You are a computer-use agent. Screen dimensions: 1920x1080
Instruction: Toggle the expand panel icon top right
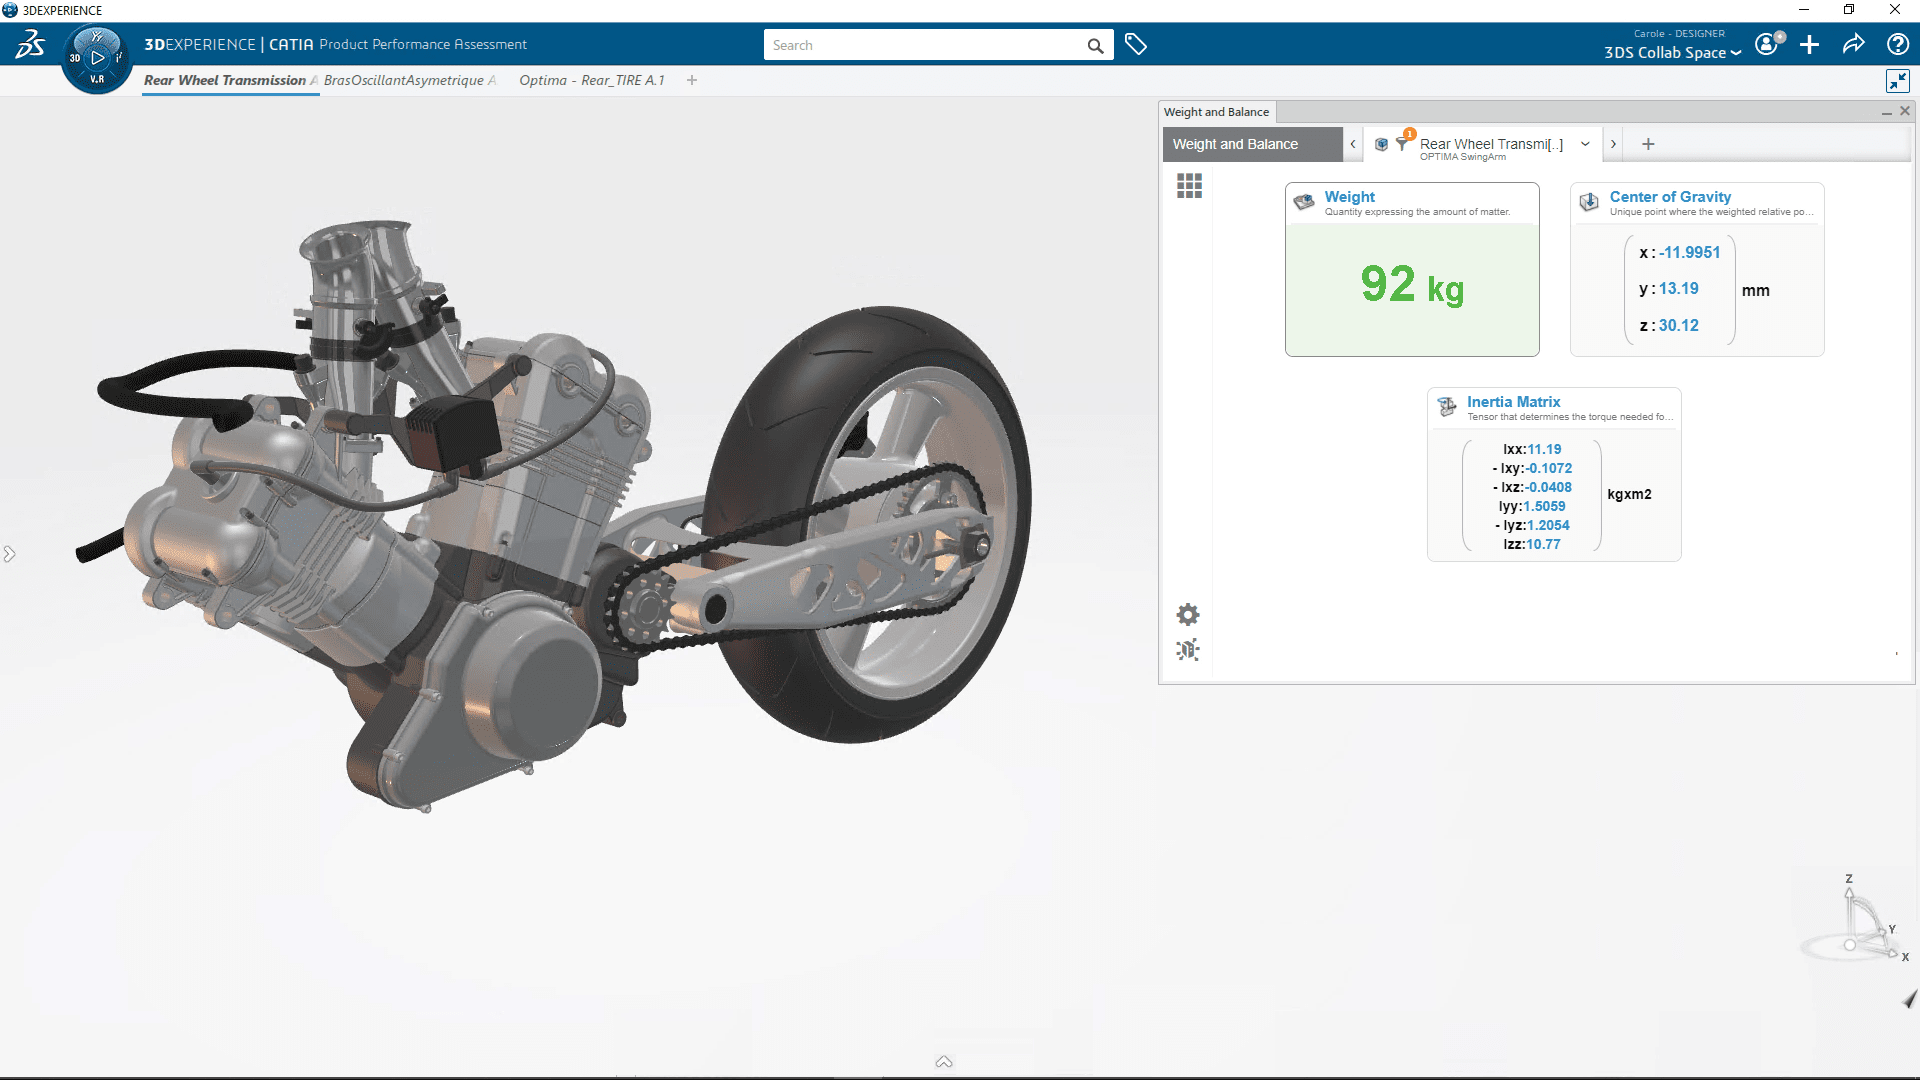pyautogui.click(x=1897, y=81)
